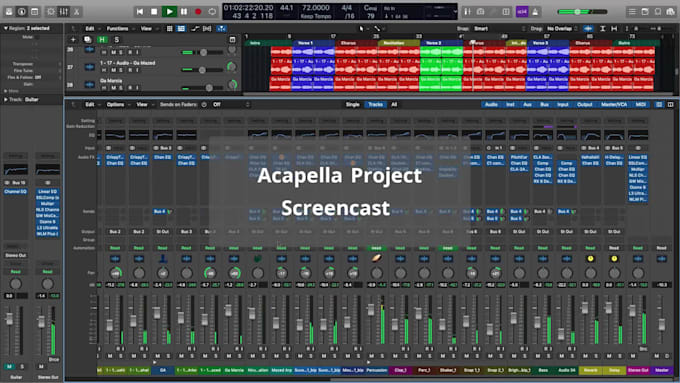Click the green Play button
The width and height of the screenshot is (680, 383).
point(169,12)
